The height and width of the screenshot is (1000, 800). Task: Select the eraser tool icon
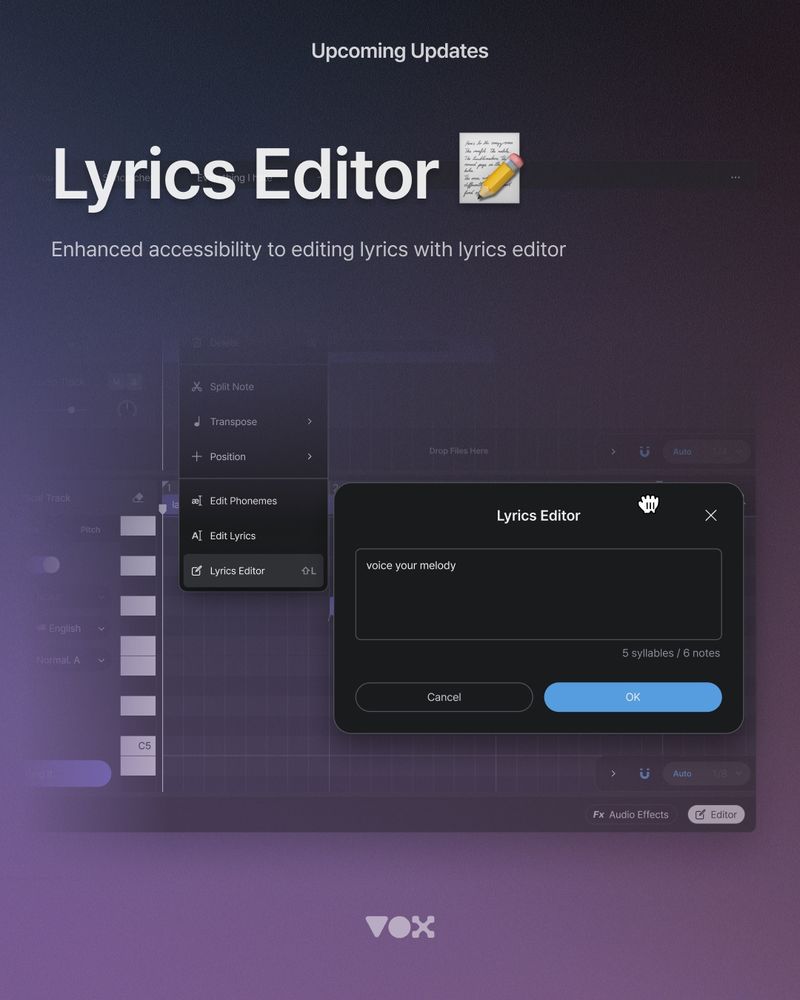138,497
